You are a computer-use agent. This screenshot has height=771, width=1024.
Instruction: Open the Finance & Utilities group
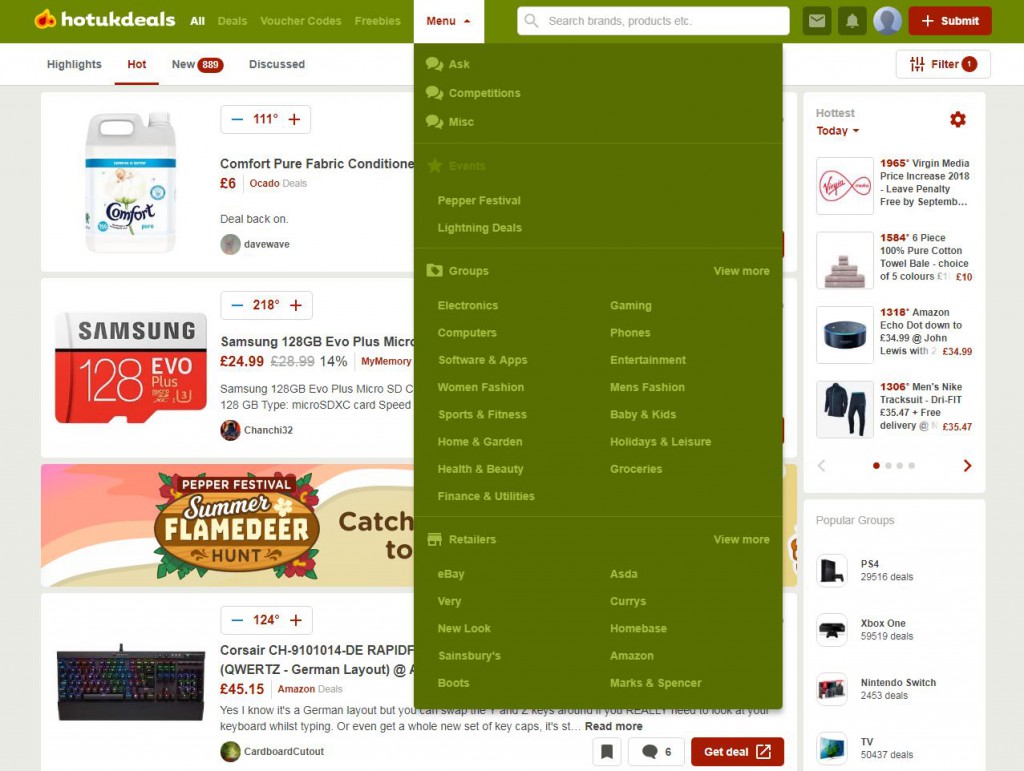click(x=486, y=496)
